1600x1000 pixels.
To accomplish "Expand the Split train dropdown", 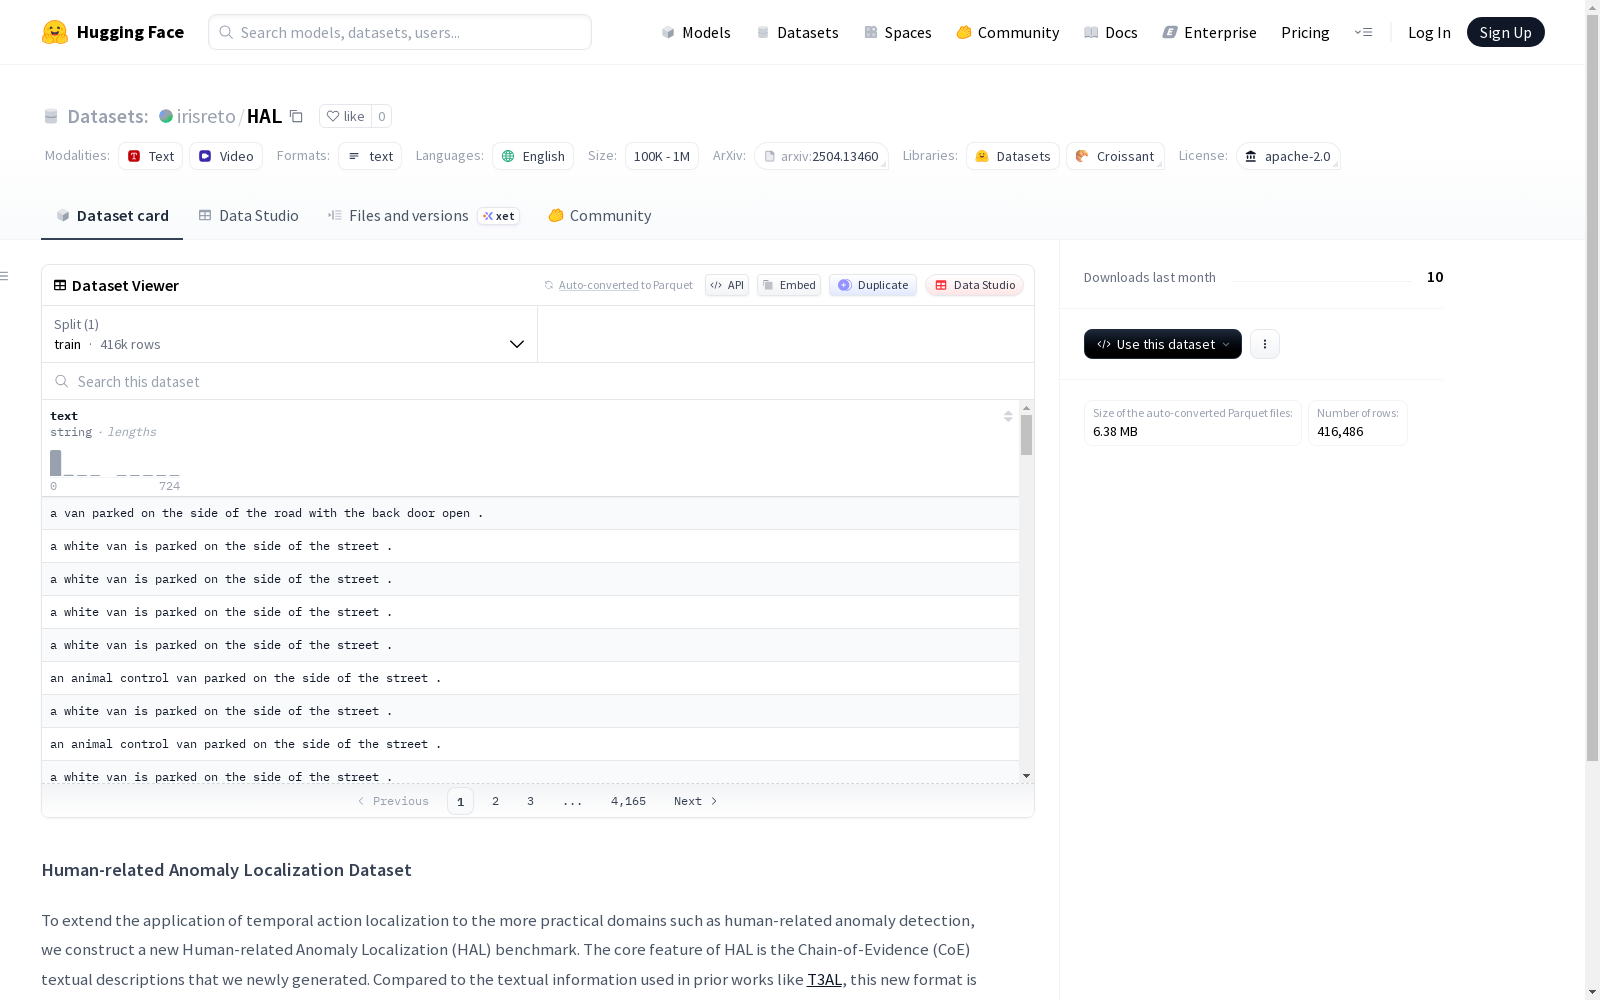I will [x=289, y=334].
